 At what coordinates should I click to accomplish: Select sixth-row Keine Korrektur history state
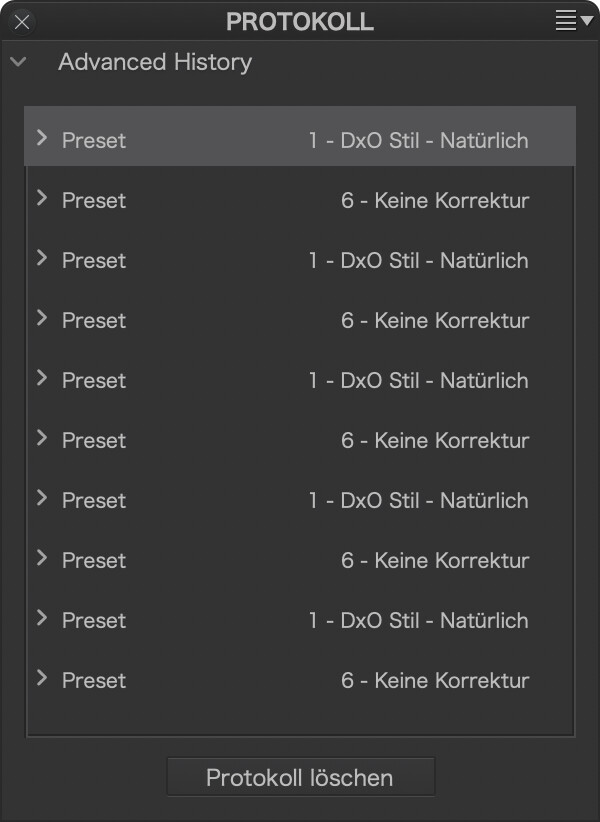[300, 440]
